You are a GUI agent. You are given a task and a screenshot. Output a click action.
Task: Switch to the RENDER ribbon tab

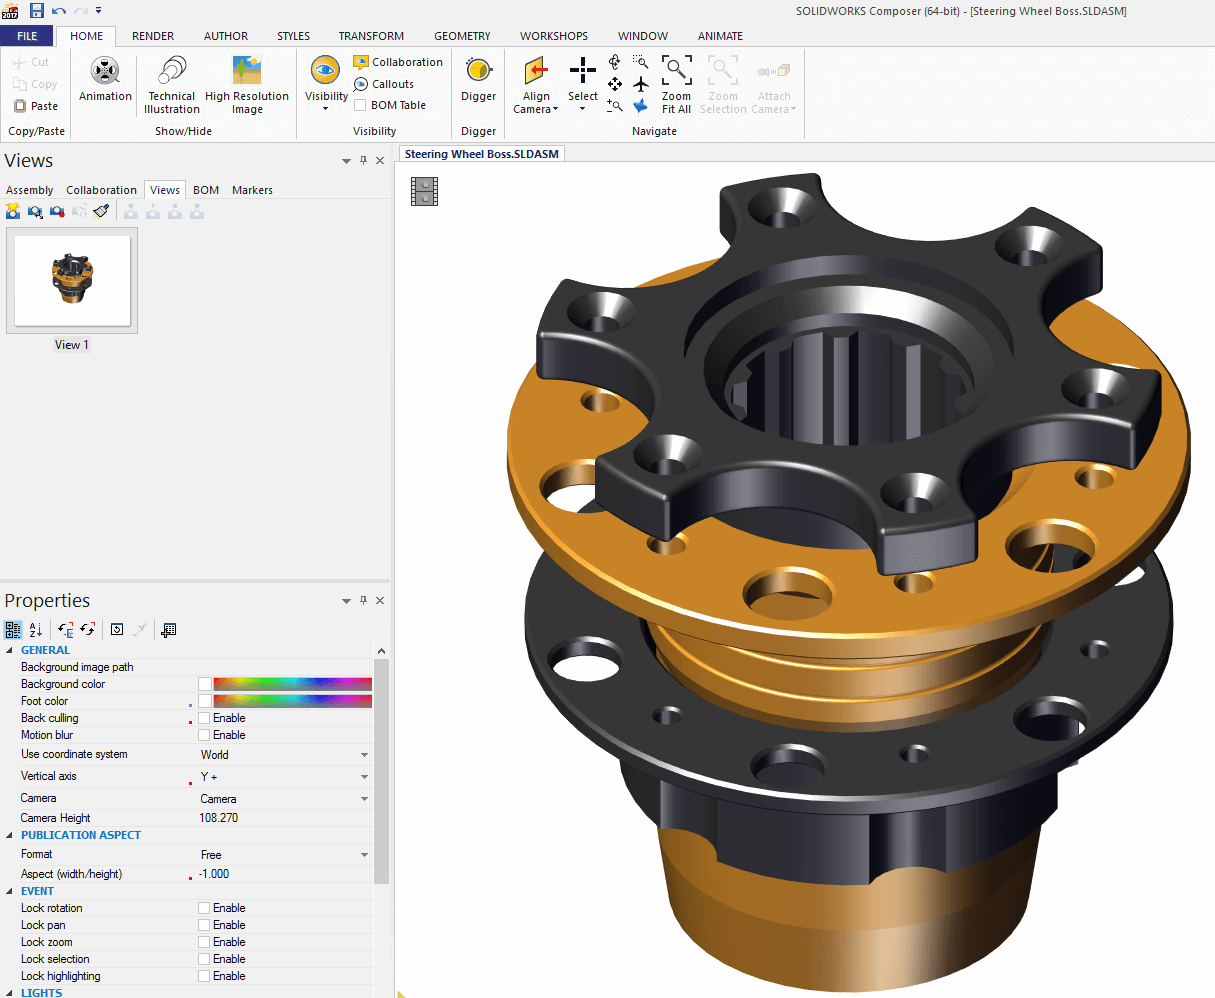tap(153, 36)
